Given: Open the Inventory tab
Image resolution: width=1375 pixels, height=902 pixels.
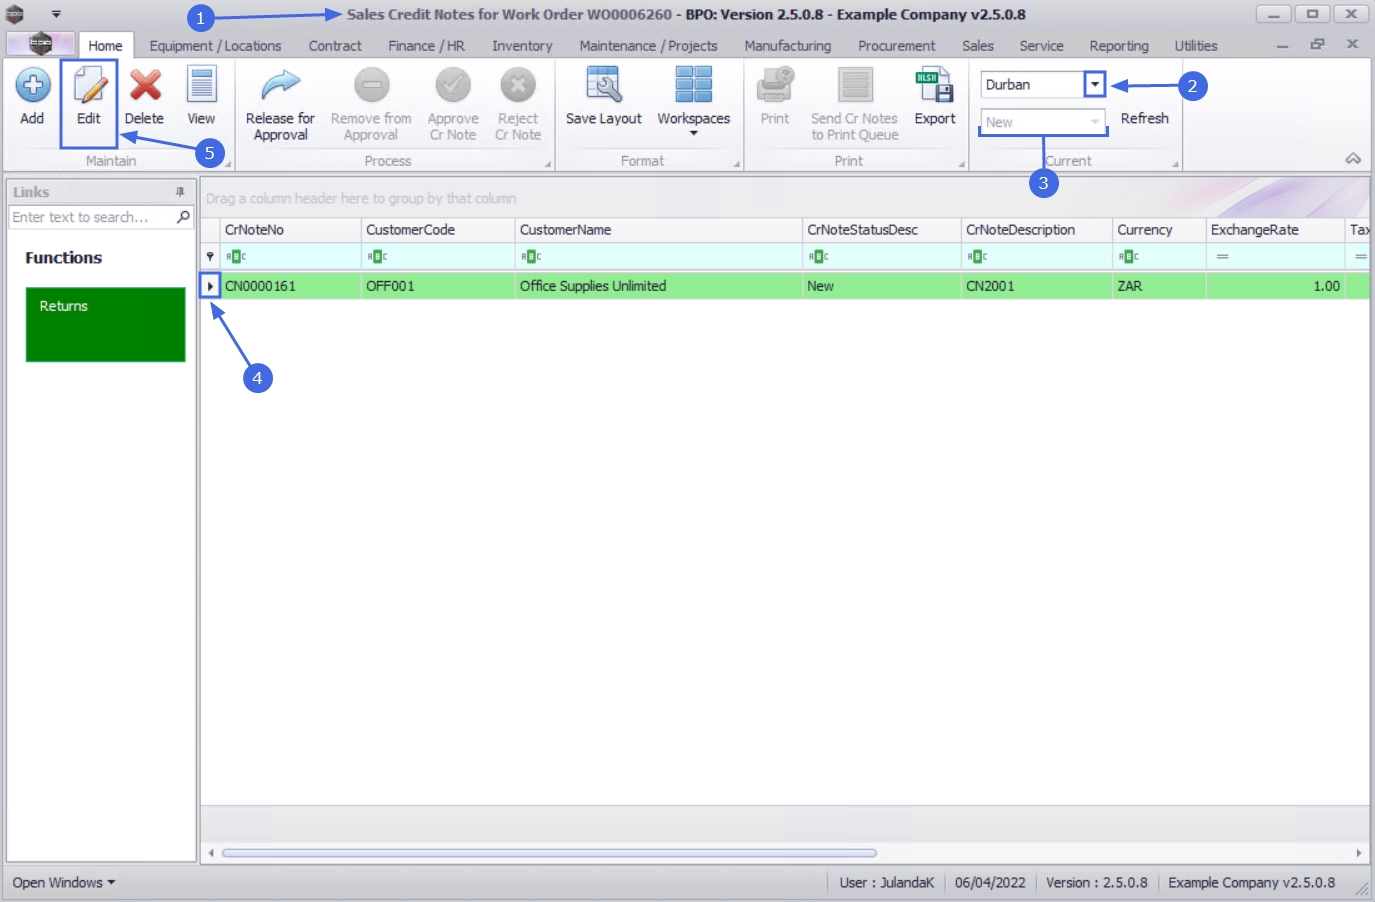Looking at the screenshot, I should point(522,46).
